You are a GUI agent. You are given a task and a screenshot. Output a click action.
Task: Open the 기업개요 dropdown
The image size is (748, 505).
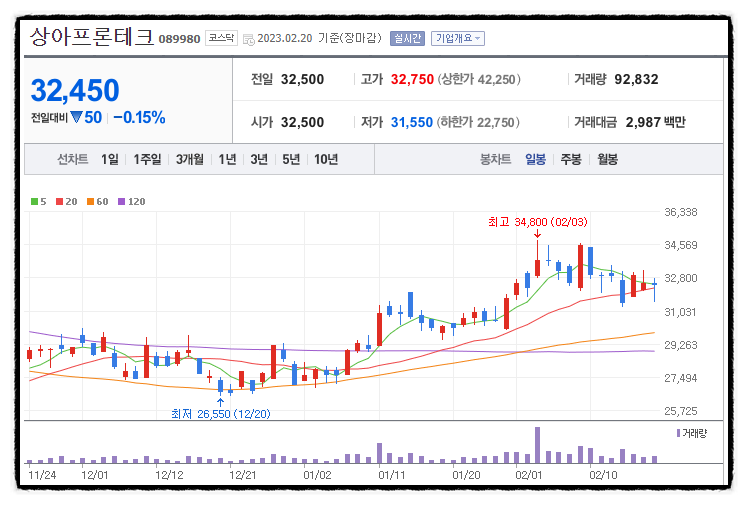click(x=458, y=38)
